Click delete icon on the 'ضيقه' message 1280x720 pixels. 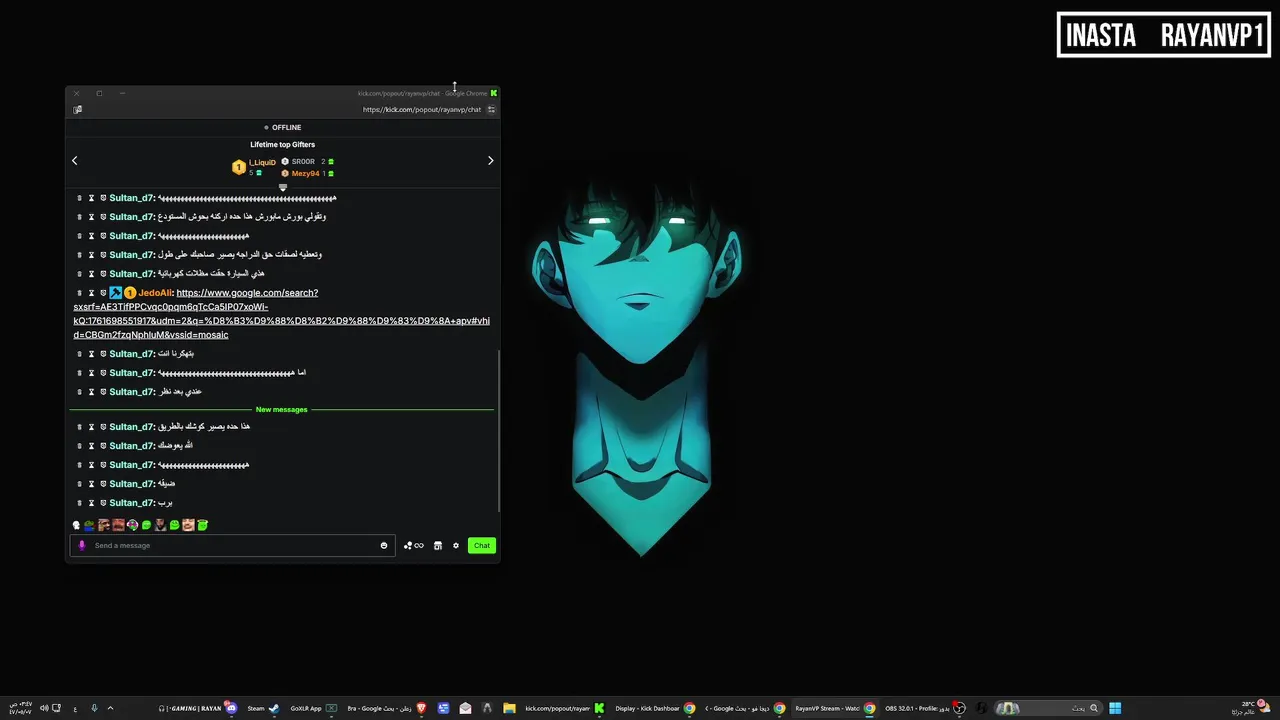click(79, 484)
